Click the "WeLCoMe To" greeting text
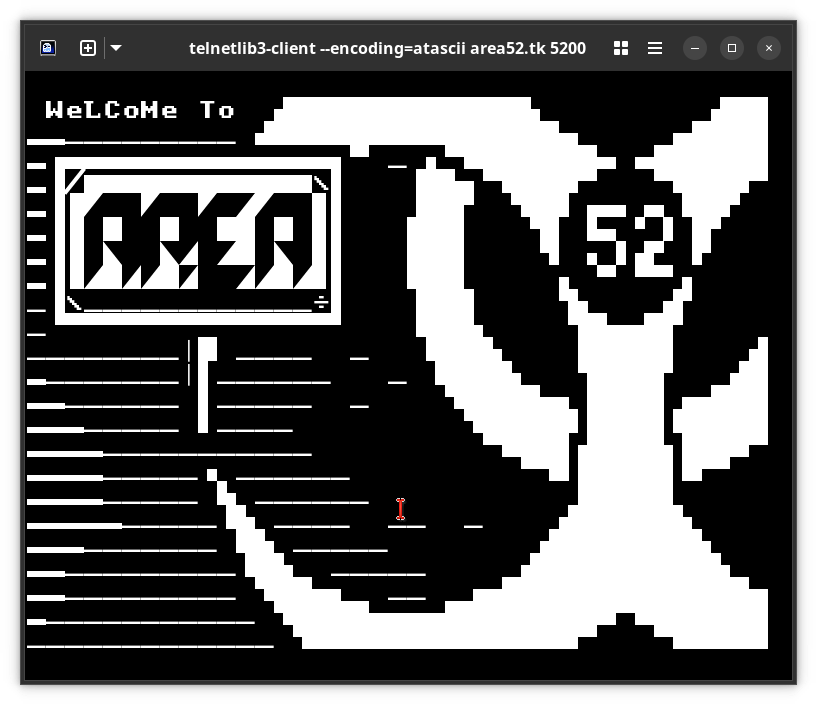This screenshot has height=705, width=817. [x=140, y=110]
